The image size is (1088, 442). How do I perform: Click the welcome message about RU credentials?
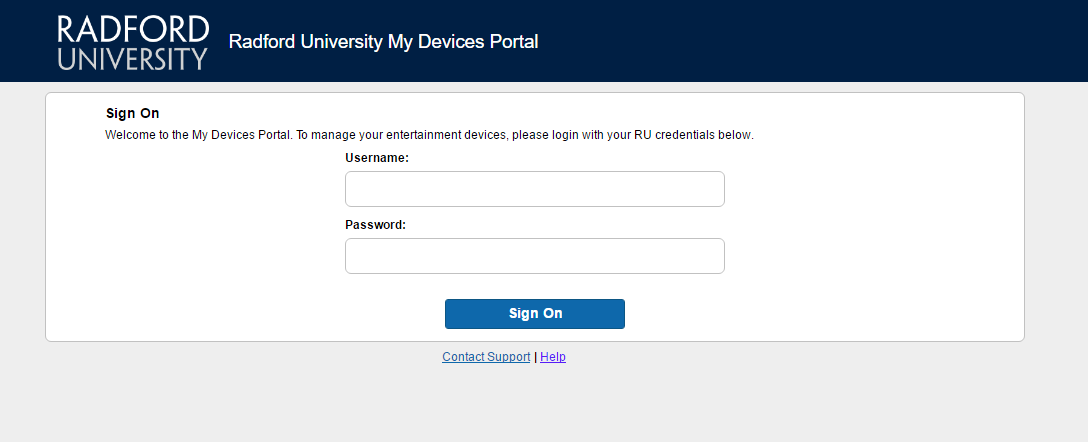click(430, 135)
